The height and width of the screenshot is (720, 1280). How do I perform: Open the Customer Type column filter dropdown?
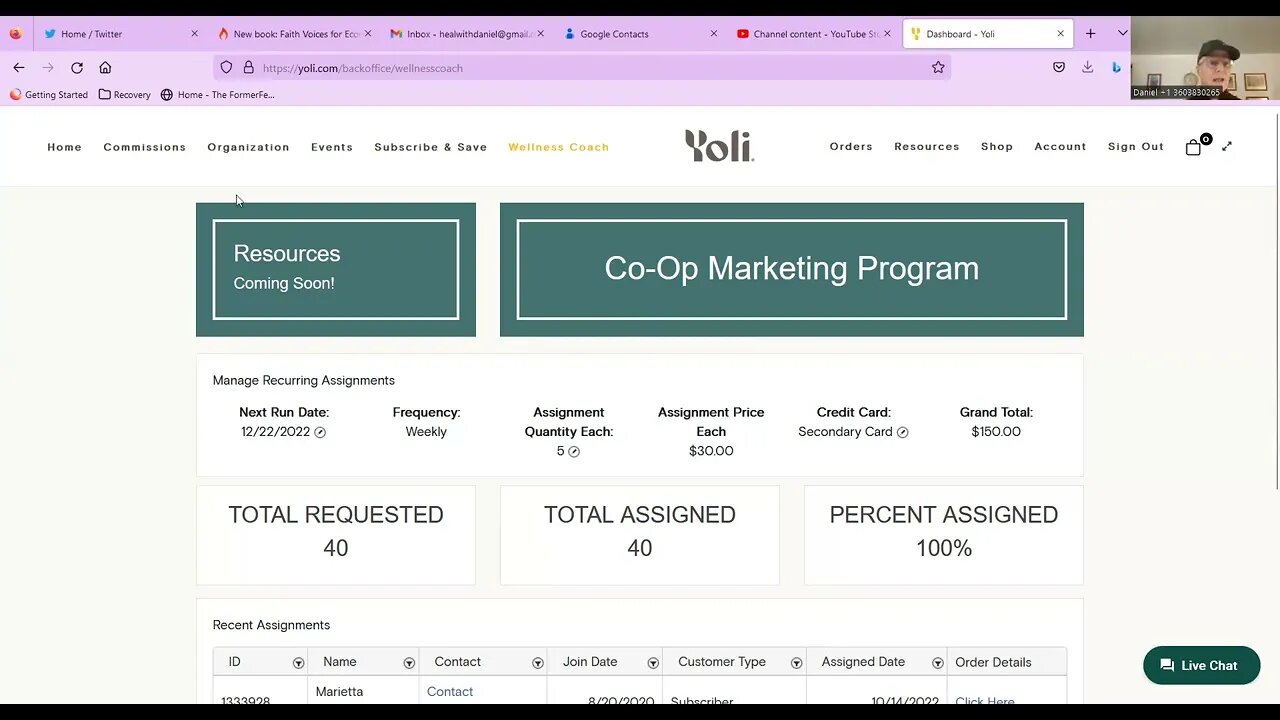tap(797, 663)
